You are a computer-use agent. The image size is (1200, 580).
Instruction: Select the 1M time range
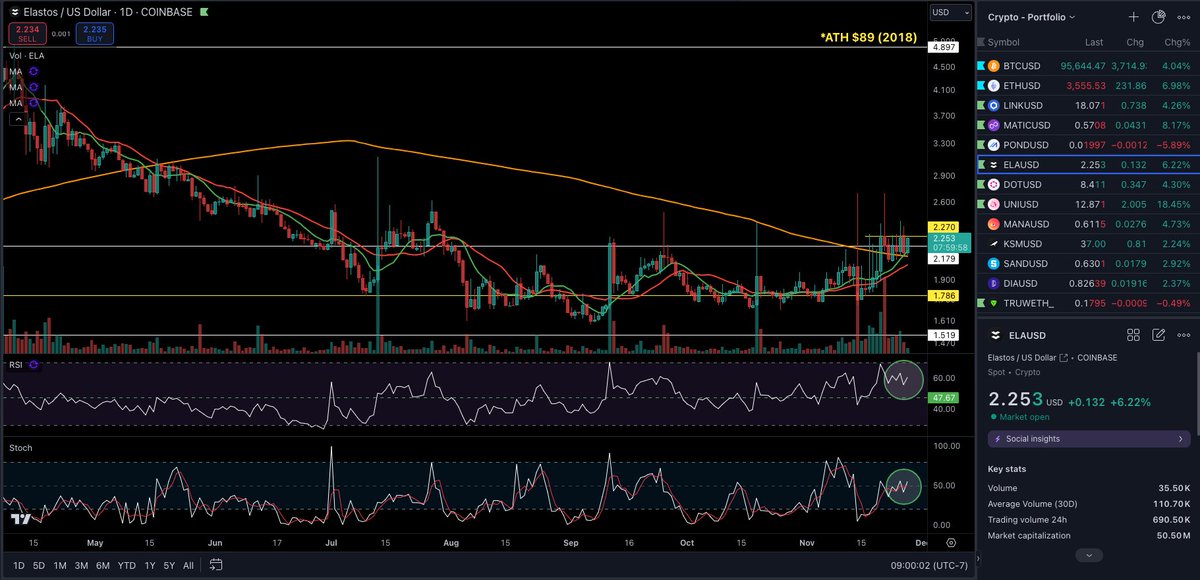click(62, 566)
